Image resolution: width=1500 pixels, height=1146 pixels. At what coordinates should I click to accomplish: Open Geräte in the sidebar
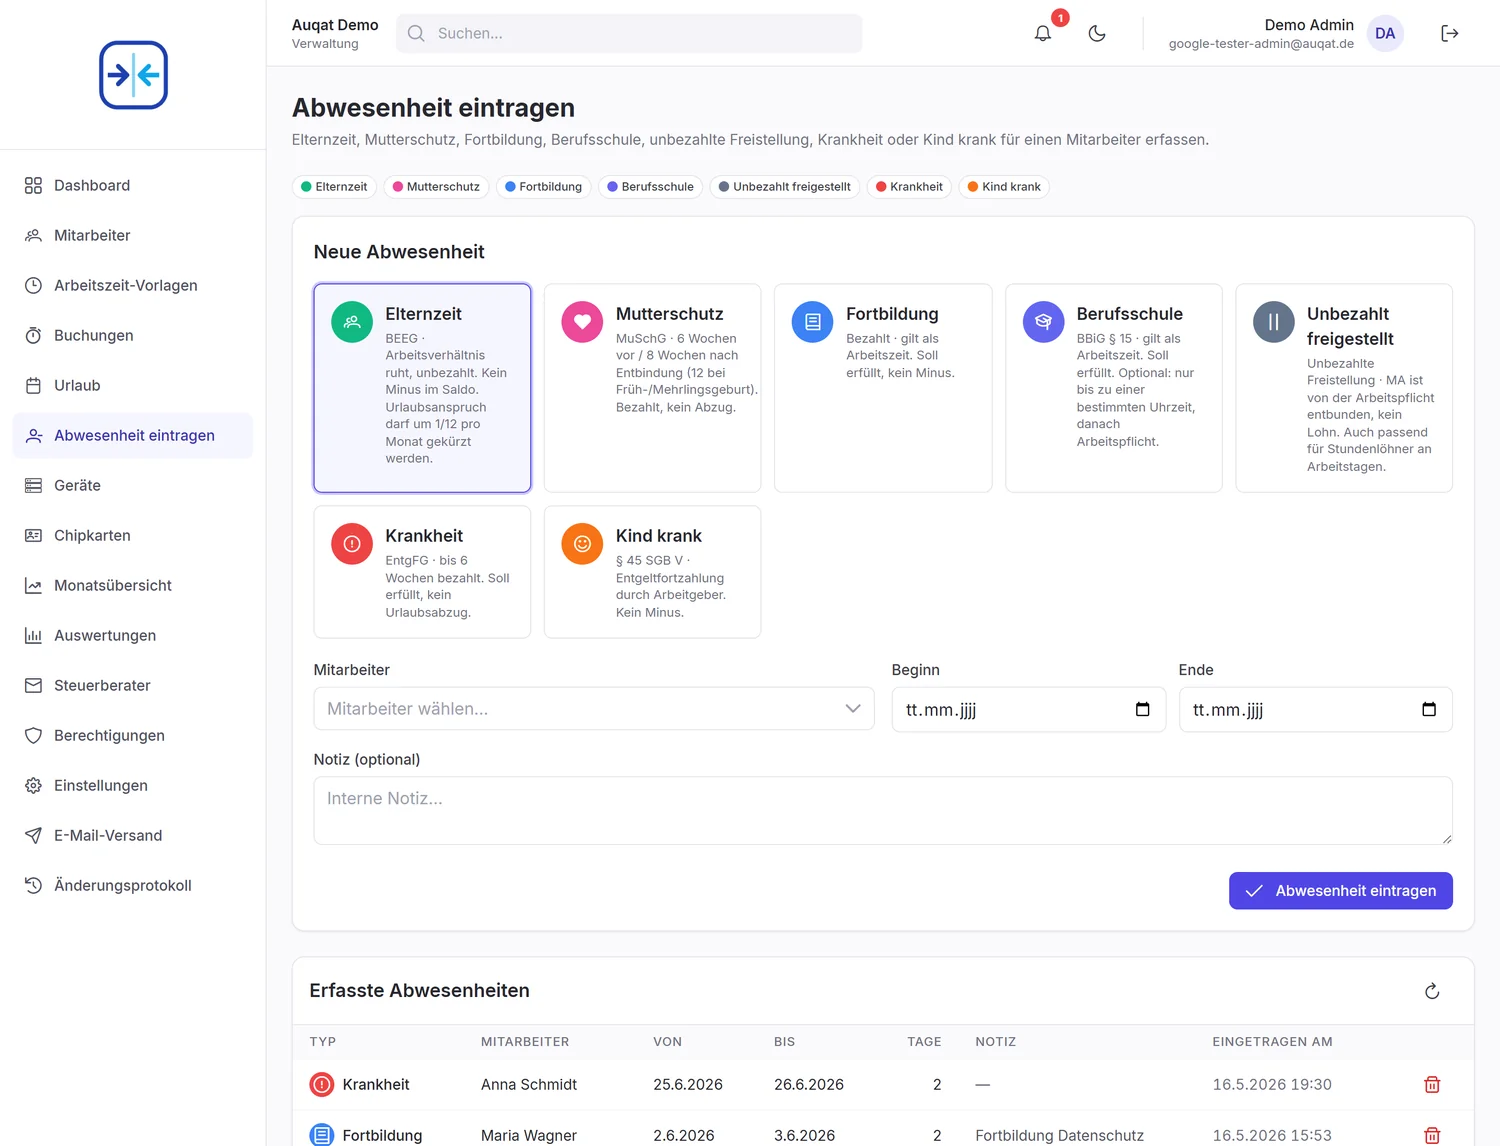[133, 485]
